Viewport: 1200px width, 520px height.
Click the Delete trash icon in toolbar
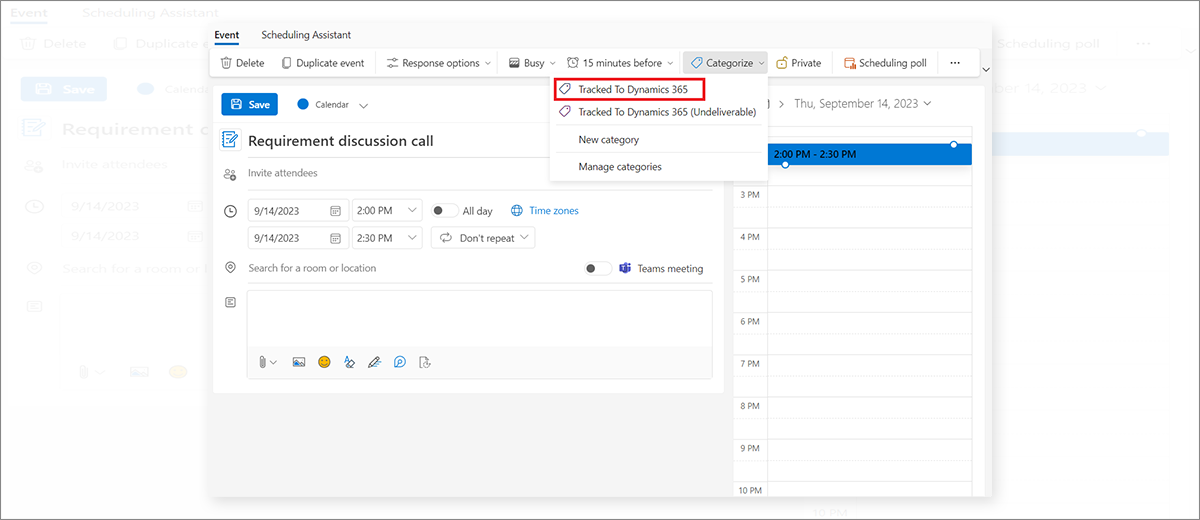(x=226, y=63)
